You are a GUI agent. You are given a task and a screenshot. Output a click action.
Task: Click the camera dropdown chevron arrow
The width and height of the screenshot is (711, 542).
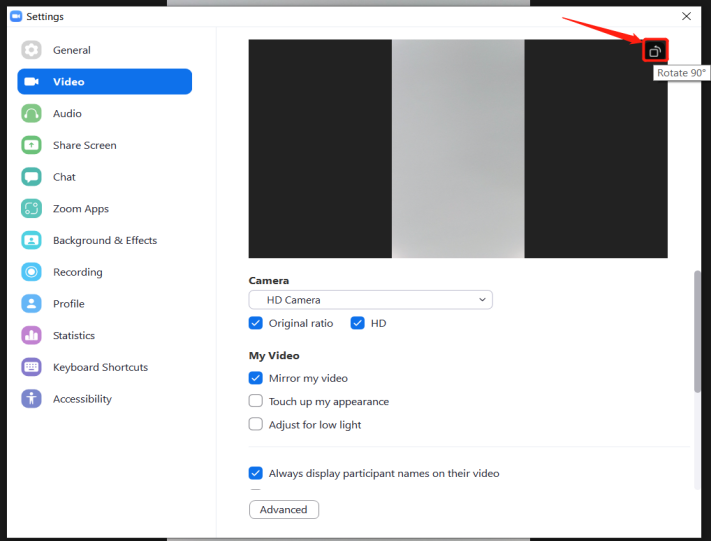(x=482, y=300)
